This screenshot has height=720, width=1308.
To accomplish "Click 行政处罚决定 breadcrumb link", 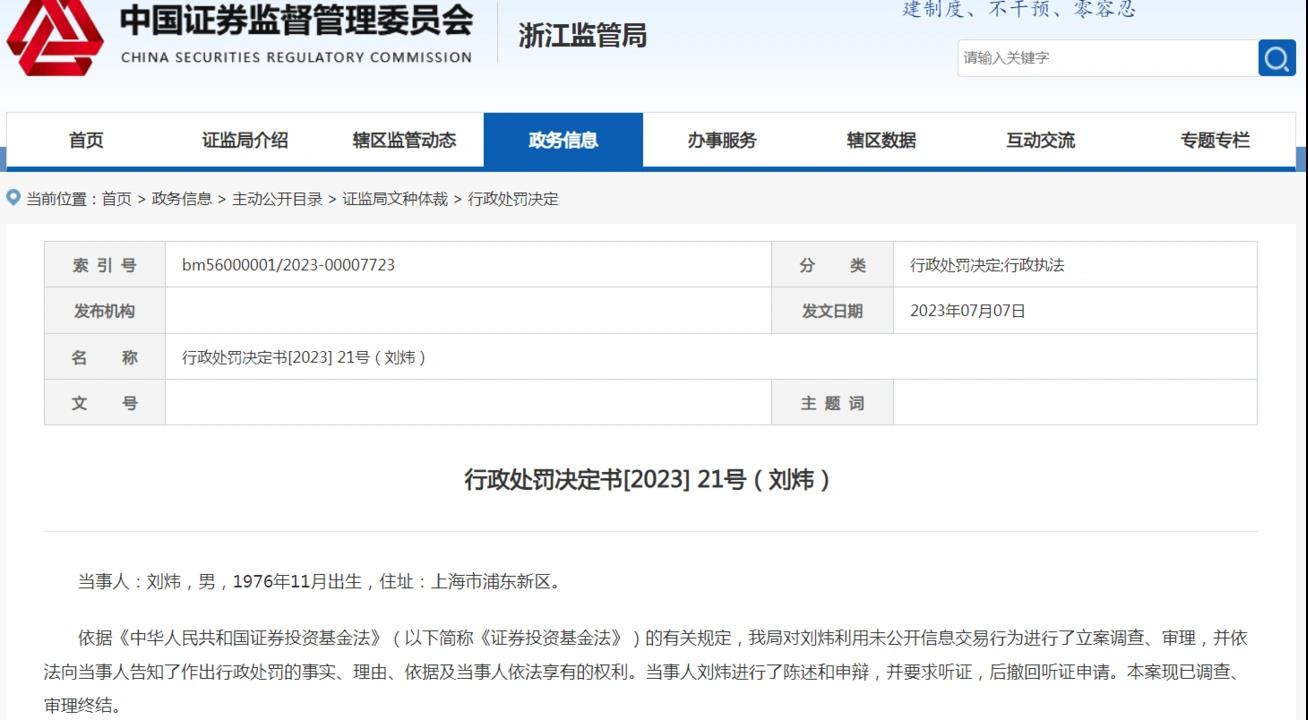I will pos(513,199).
